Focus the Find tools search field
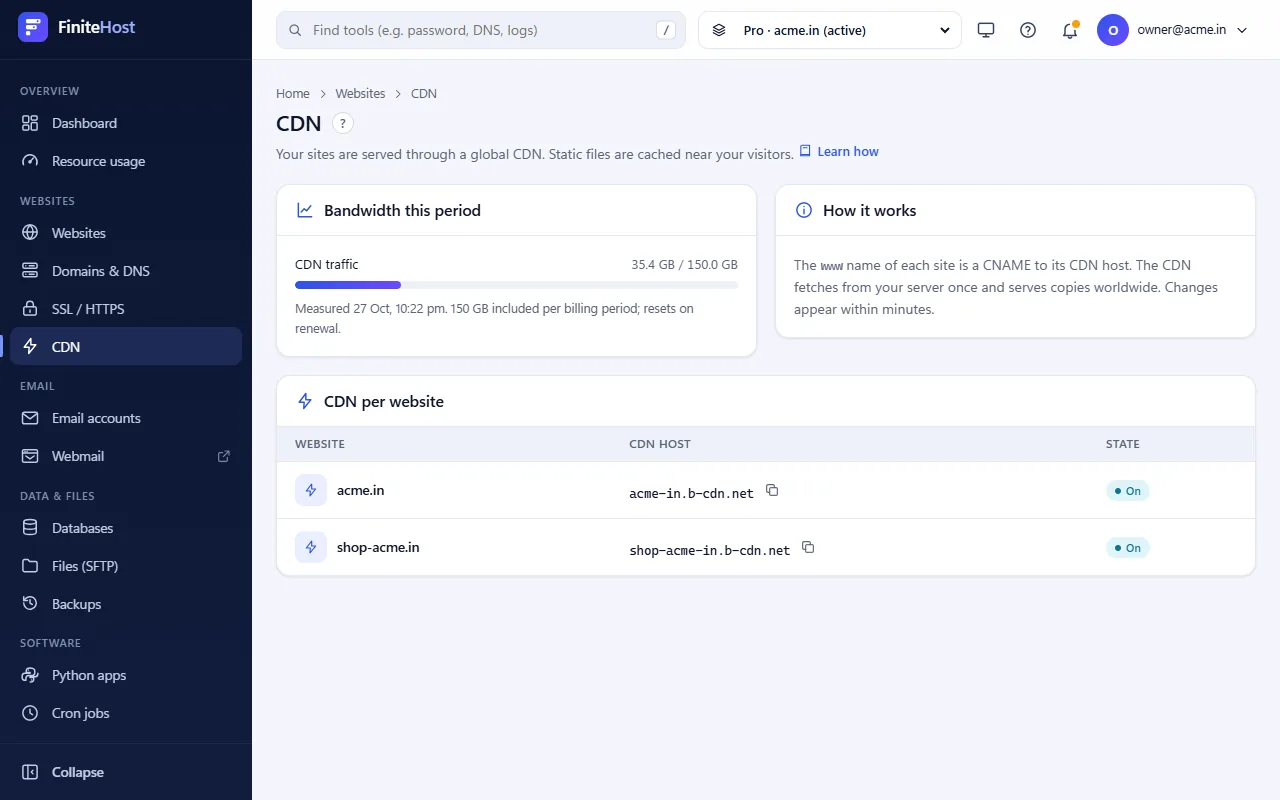Screen dimensions: 1280x800 [x=481, y=30]
